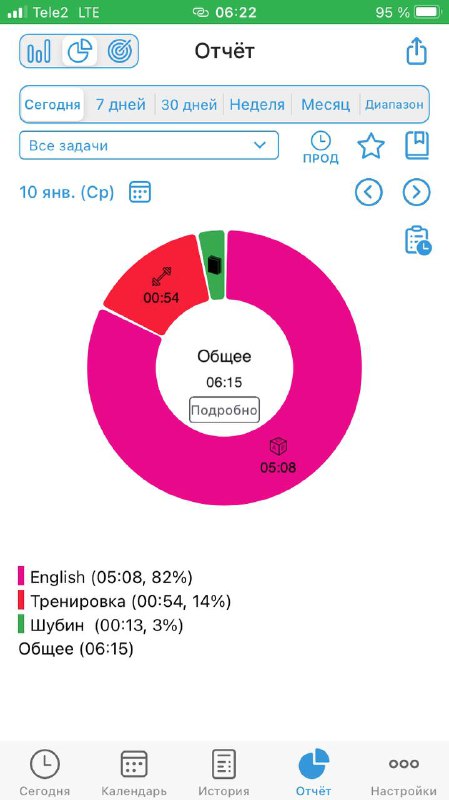Screen dimensions: 449x800
Task: Tap pink English color swatch in legend
Action: pyautogui.click(x=21, y=577)
